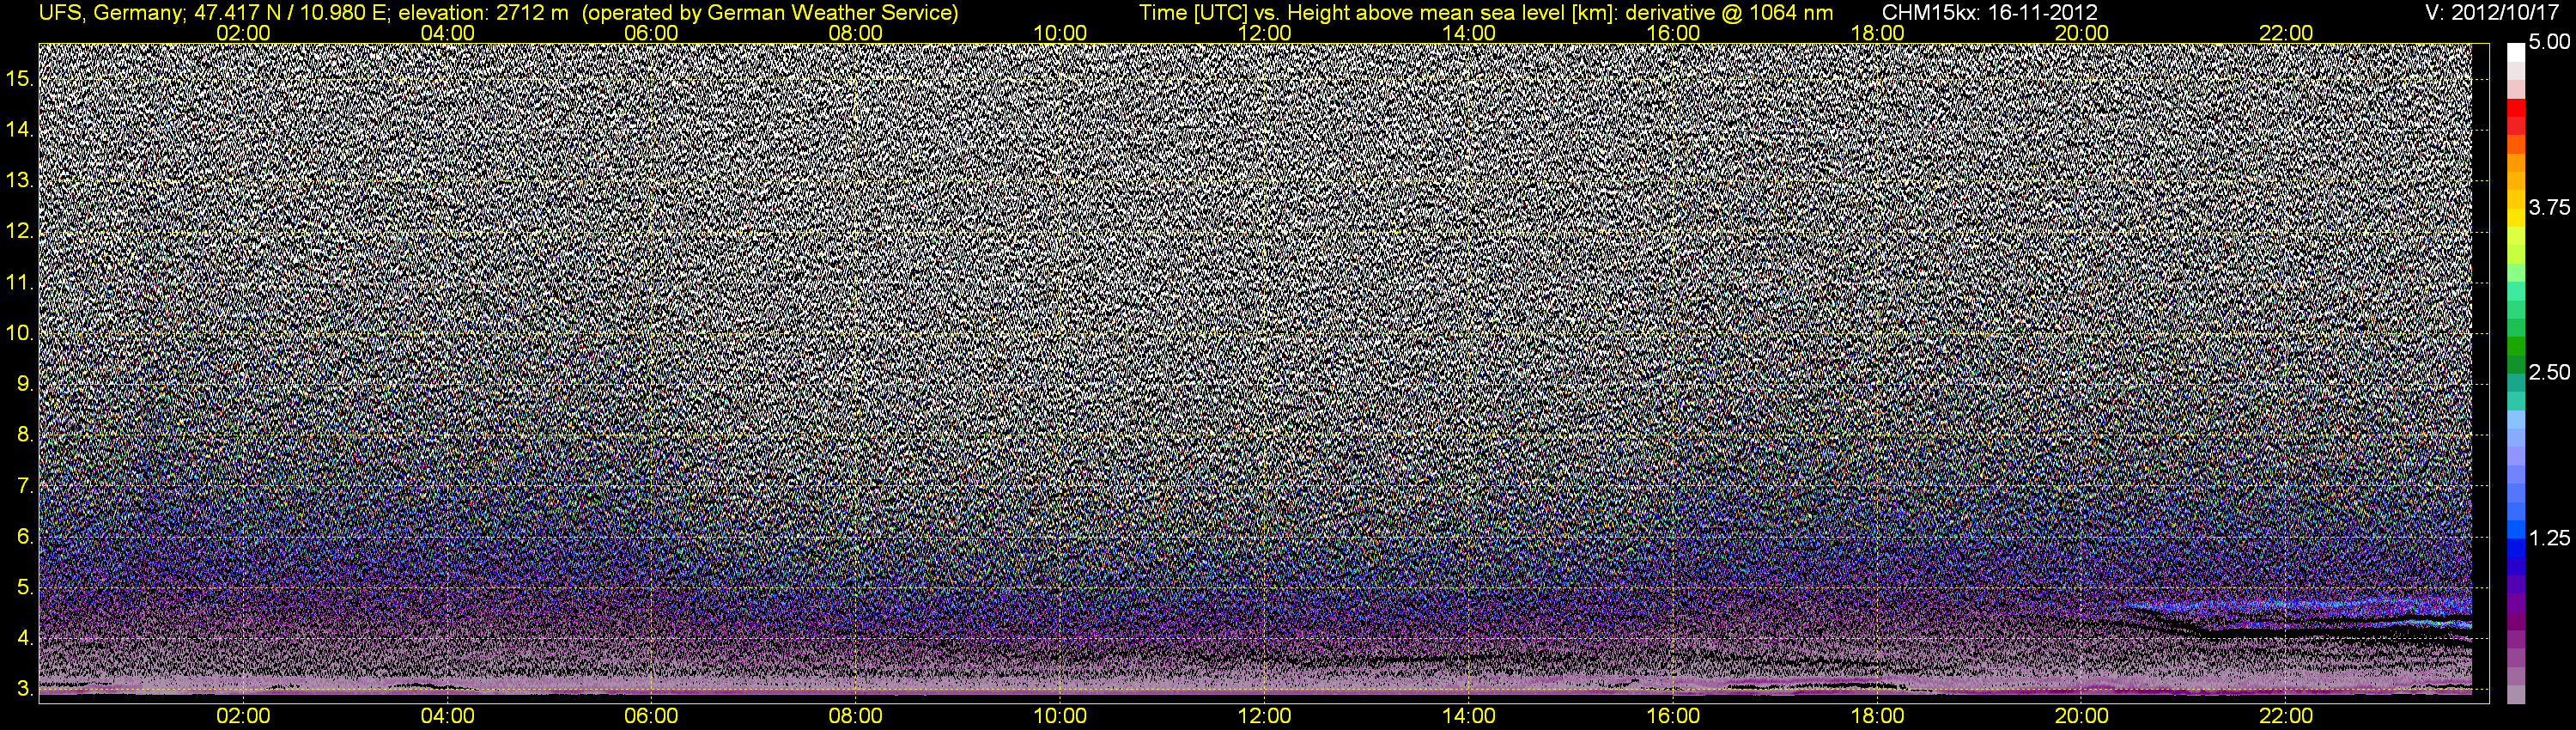This screenshot has height=730, width=2576.
Task: Click the bottom axis label 16:00
Action: (1673, 716)
